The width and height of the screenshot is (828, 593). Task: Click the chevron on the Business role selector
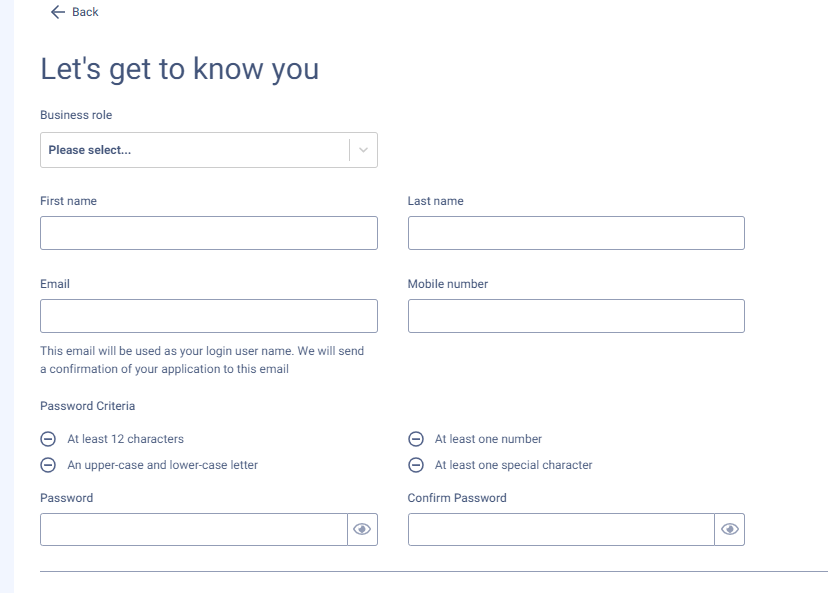[x=361, y=149]
